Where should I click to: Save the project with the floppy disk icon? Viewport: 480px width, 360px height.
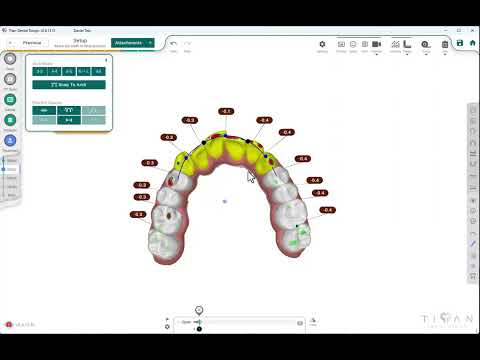point(460,43)
